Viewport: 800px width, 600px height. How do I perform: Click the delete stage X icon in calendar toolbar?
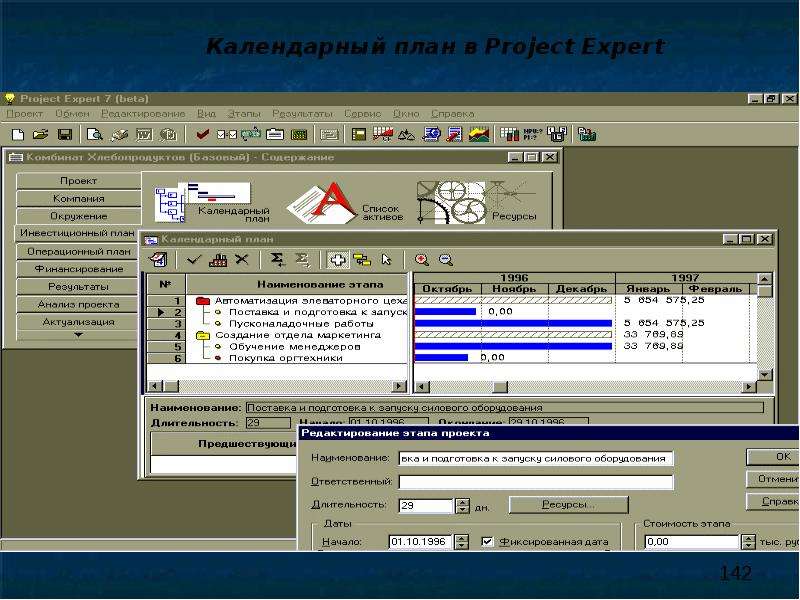(x=242, y=260)
